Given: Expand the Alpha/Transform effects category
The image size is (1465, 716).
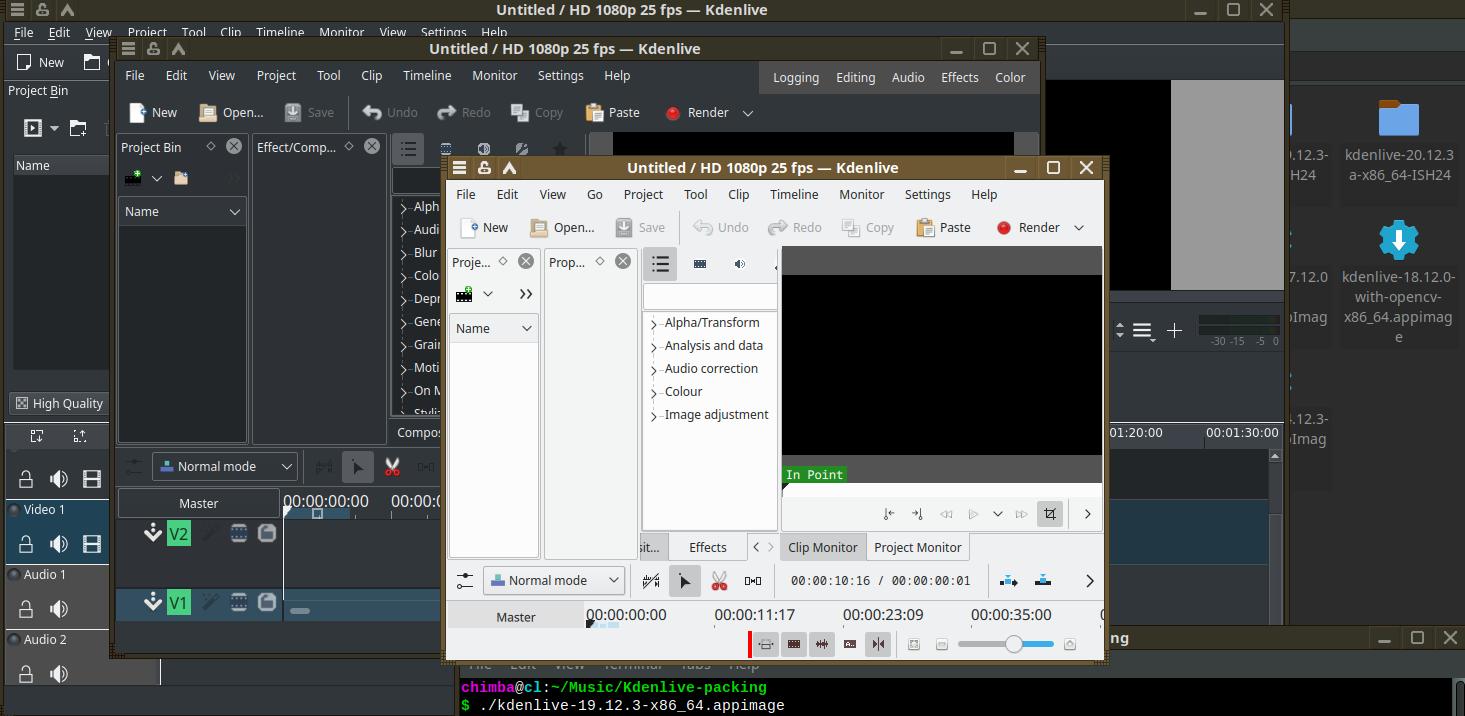Looking at the screenshot, I should pos(654,324).
